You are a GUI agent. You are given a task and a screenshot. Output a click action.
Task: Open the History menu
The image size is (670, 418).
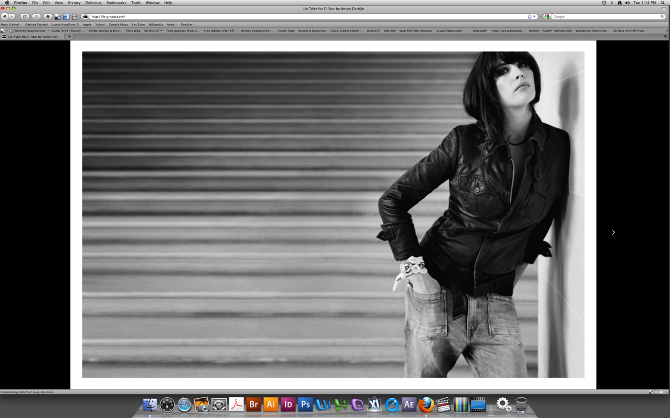[x=74, y=3]
